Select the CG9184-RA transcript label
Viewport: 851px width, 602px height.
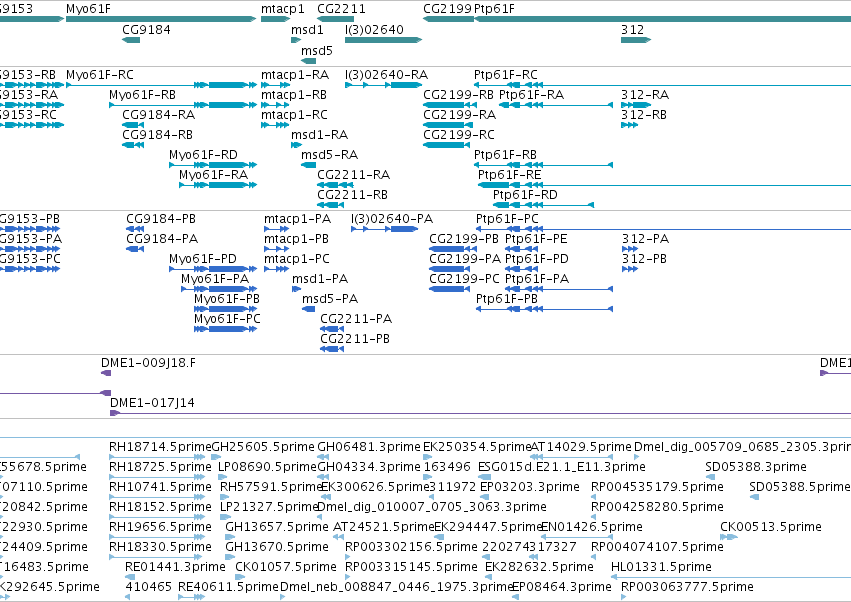158,115
